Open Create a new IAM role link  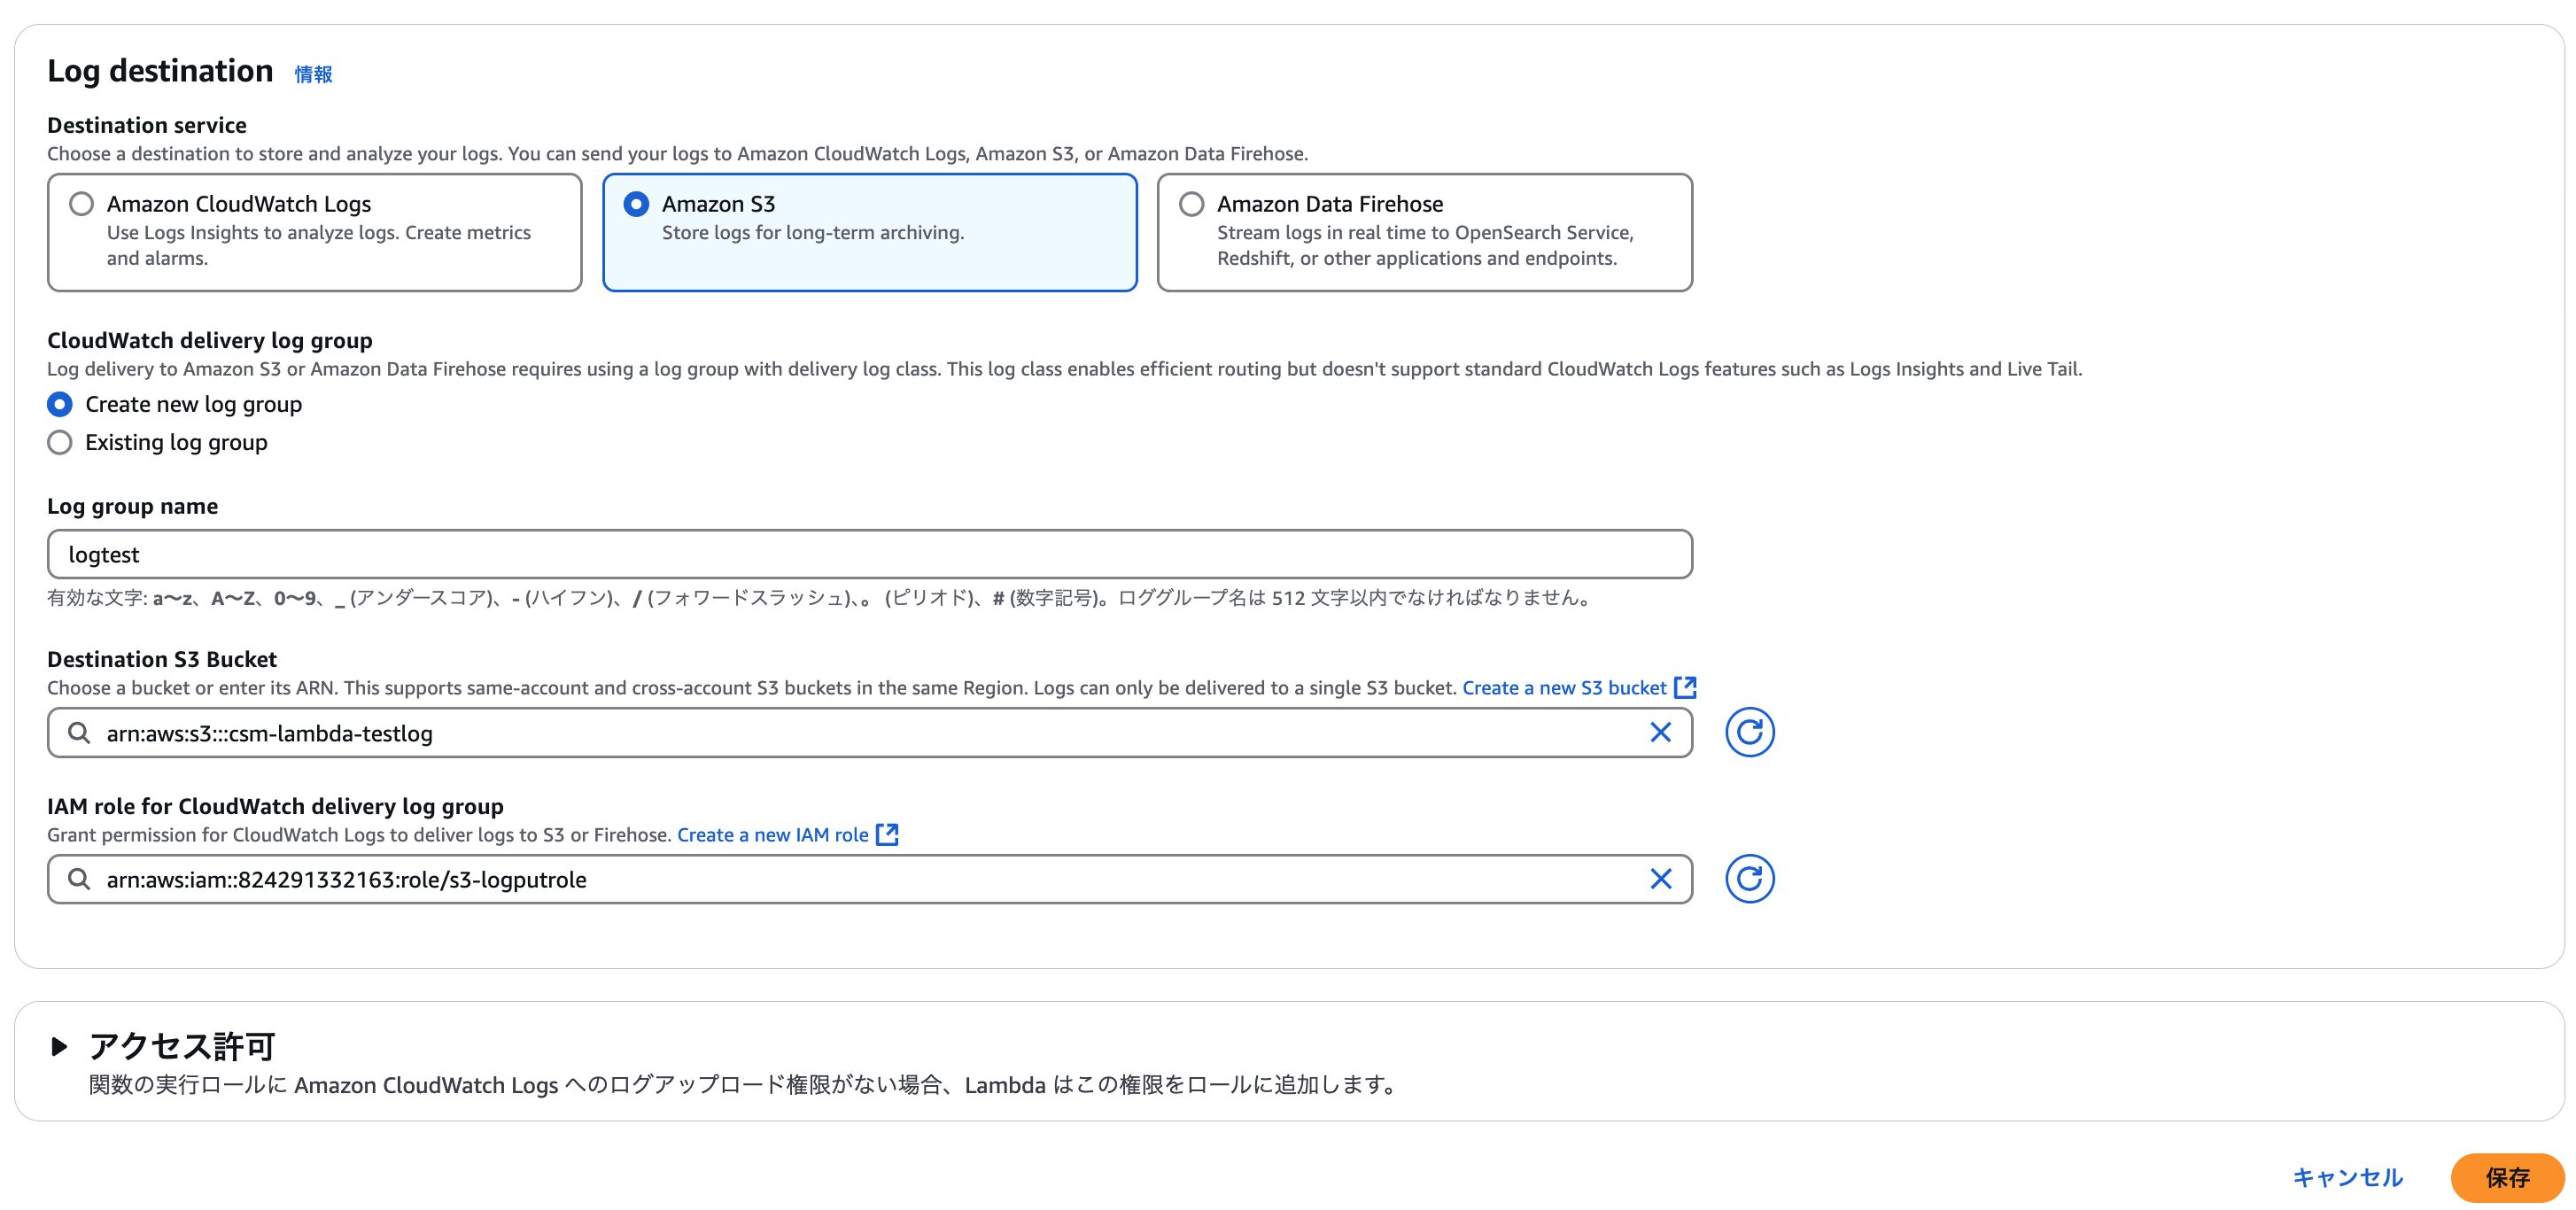click(773, 835)
